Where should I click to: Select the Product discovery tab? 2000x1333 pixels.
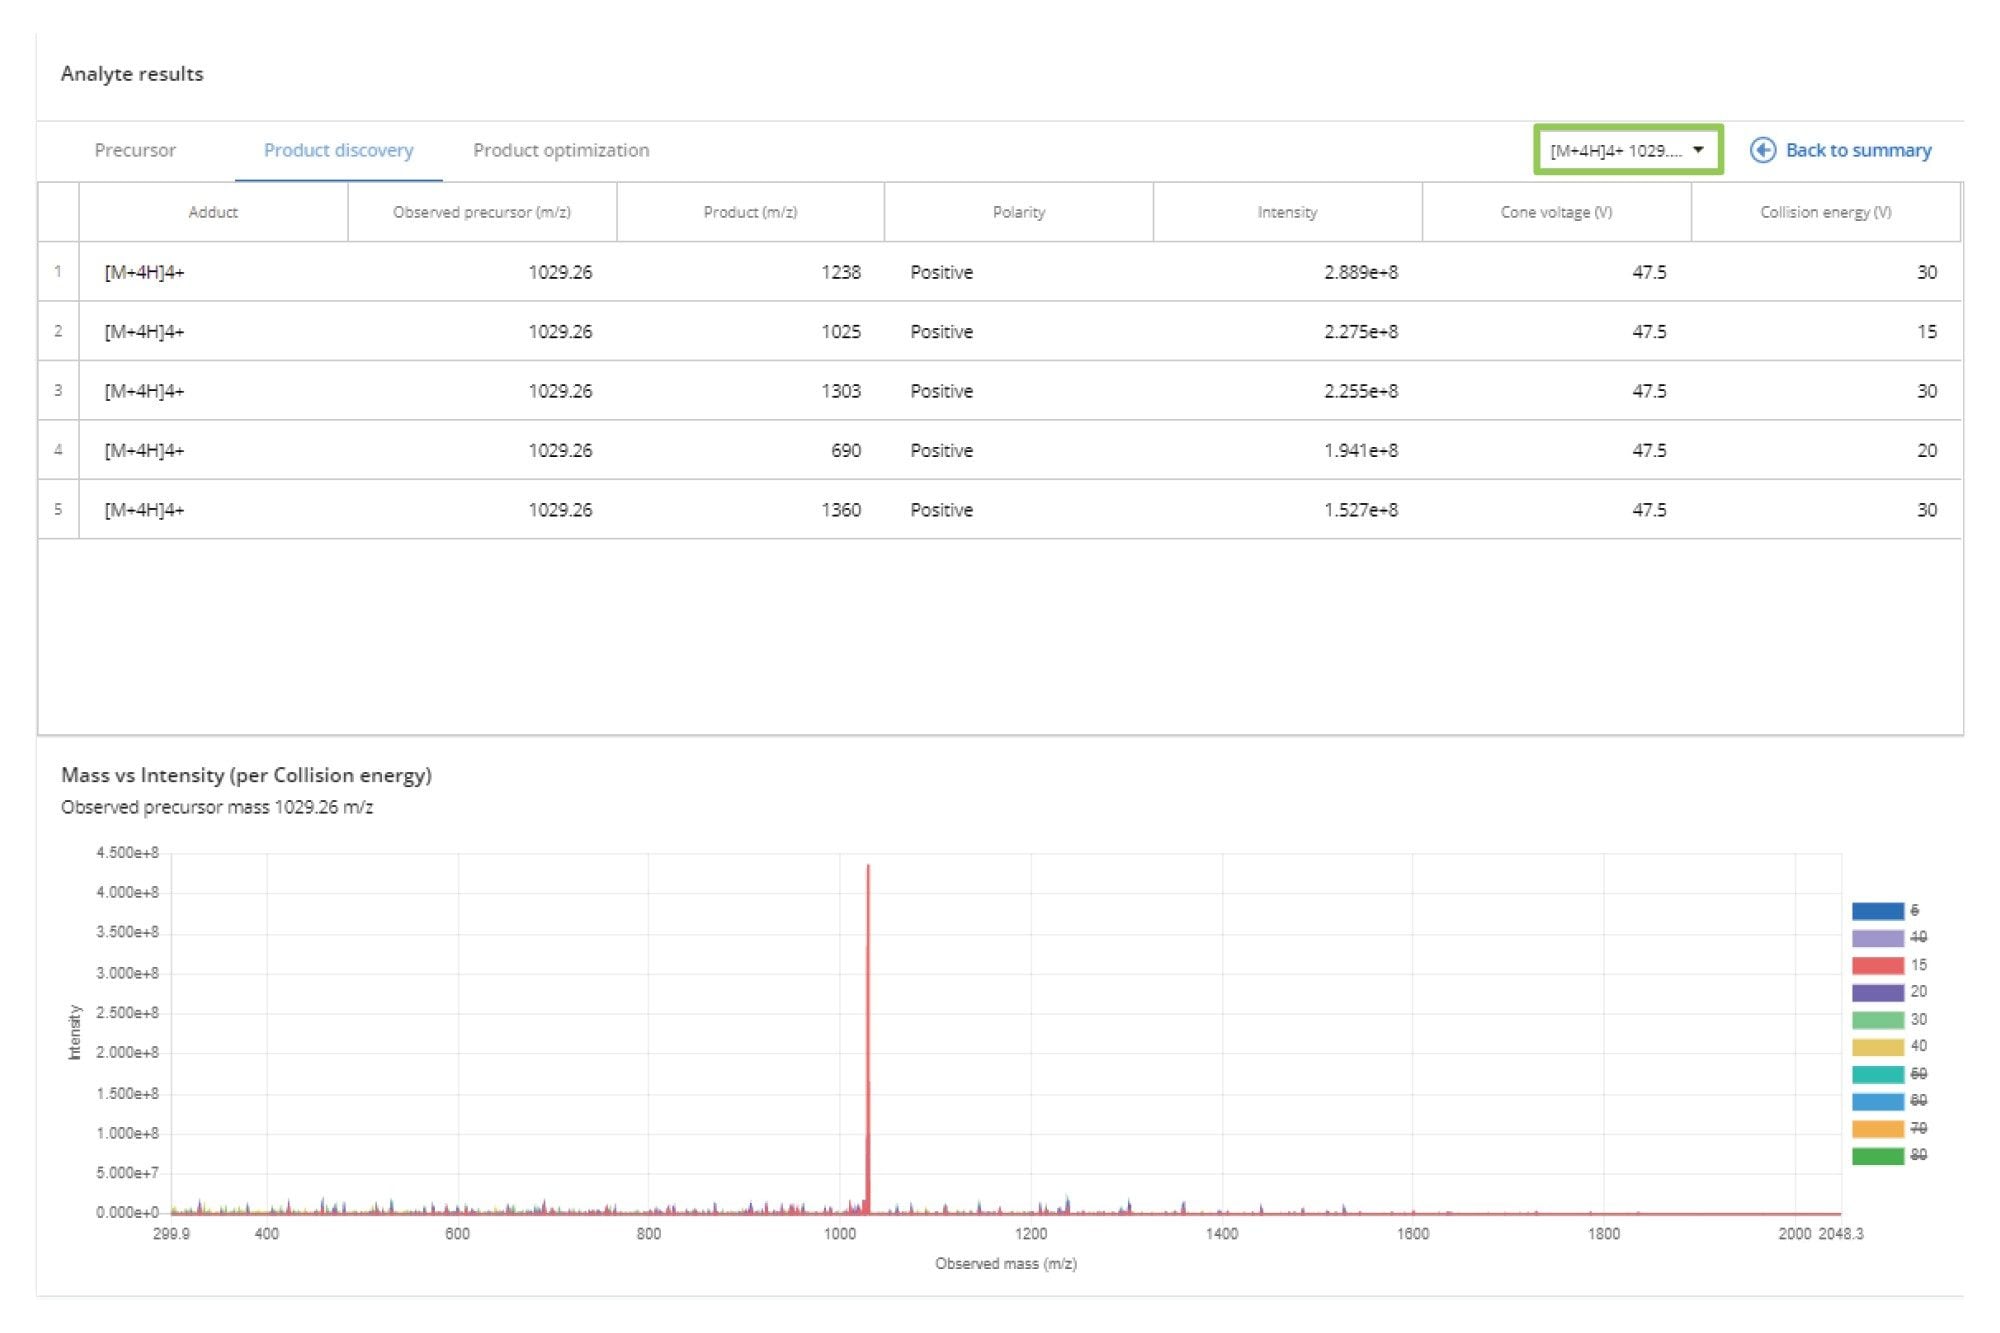pos(338,150)
